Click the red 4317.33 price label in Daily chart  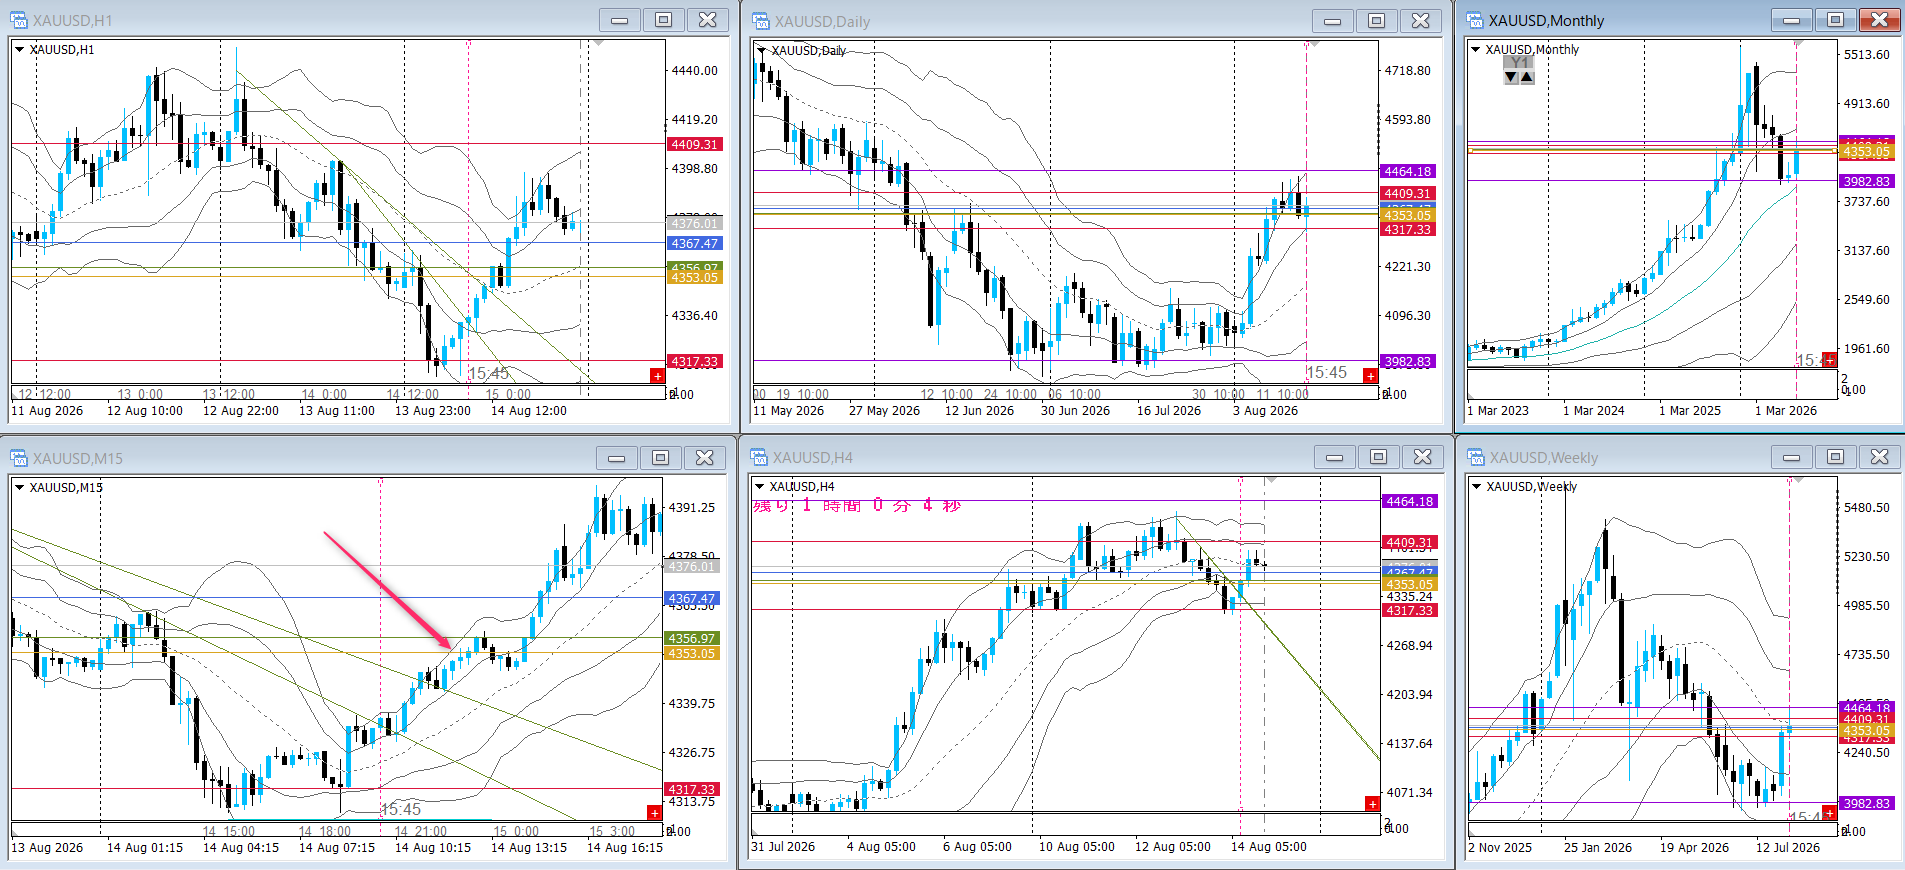(1407, 229)
